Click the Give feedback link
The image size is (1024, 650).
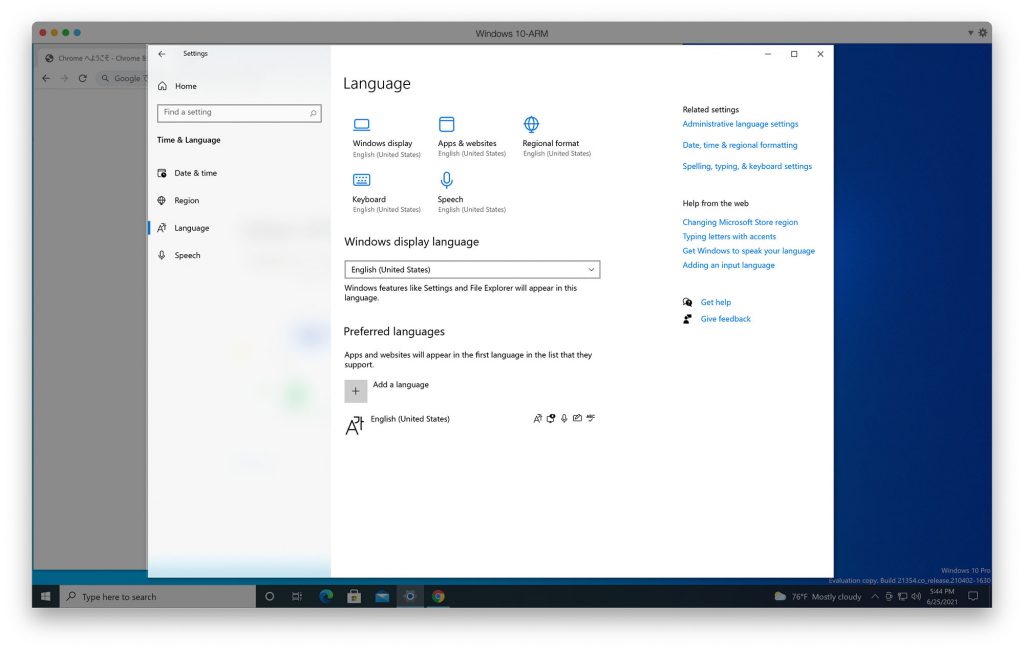click(x=726, y=319)
